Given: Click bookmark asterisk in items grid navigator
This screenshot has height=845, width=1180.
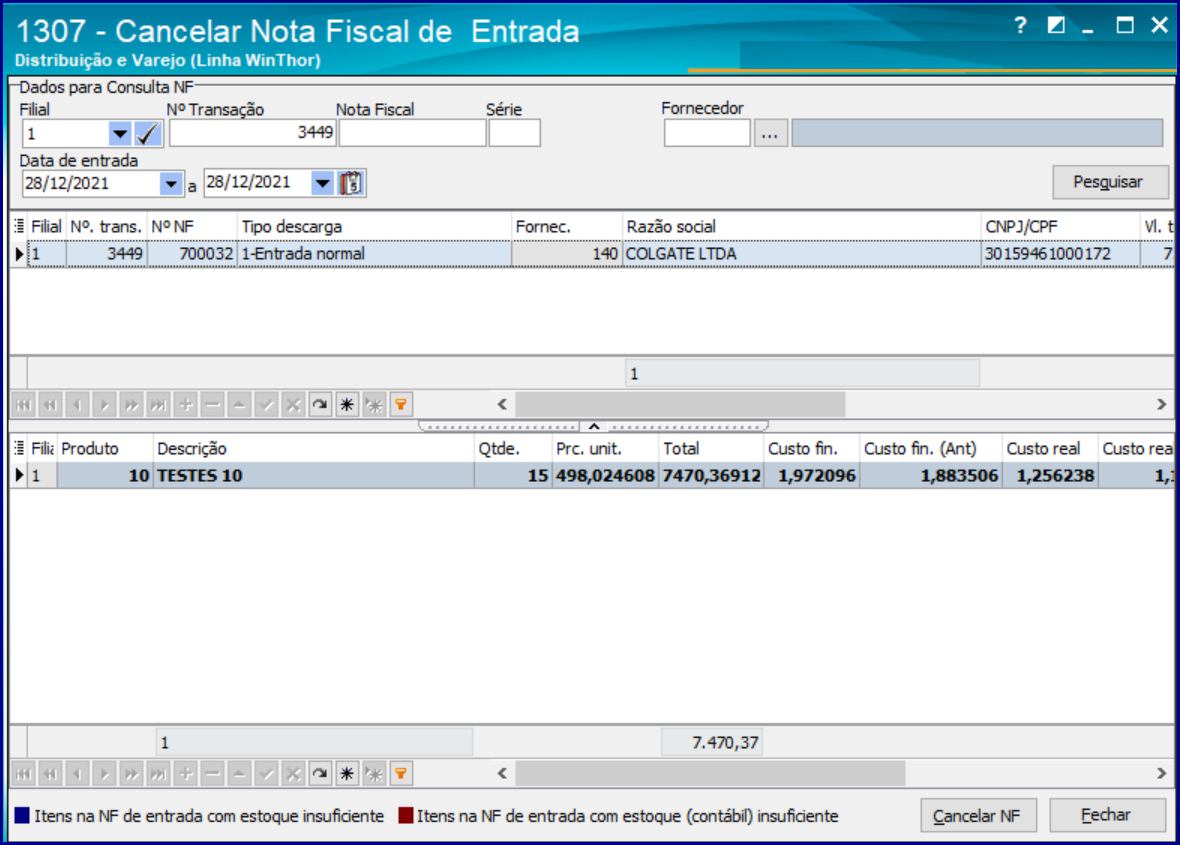Looking at the screenshot, I should pos(347,774).
